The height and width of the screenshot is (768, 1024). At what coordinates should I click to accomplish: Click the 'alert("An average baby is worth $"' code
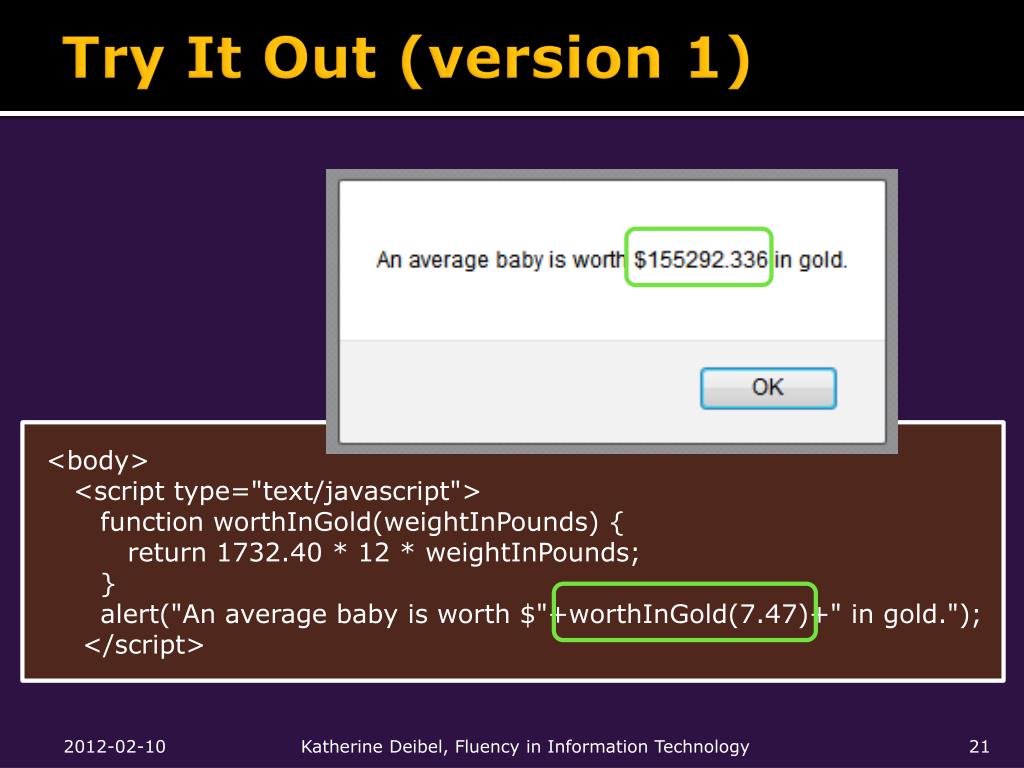[323, 614]
